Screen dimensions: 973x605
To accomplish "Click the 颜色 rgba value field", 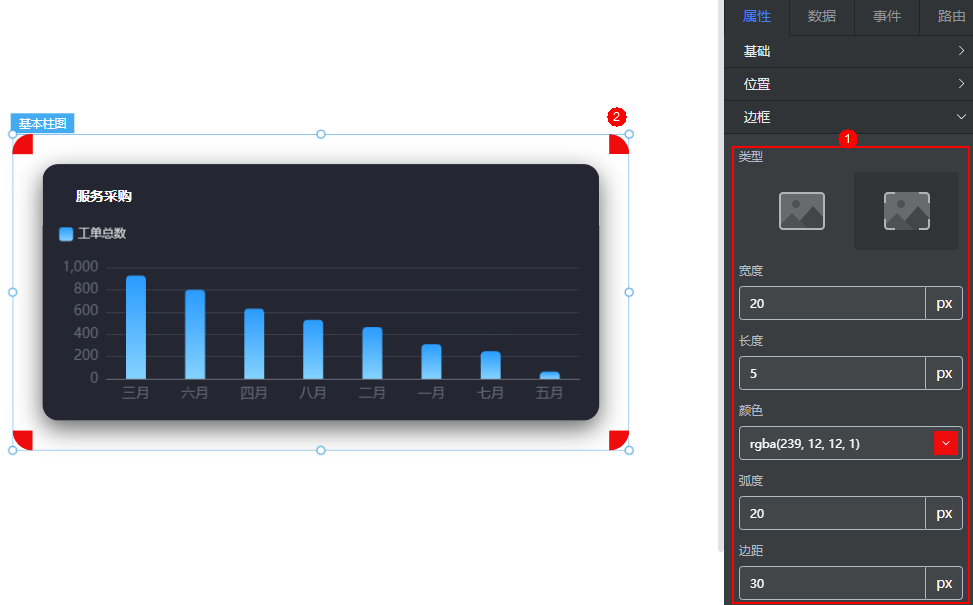I will (836, 443).
